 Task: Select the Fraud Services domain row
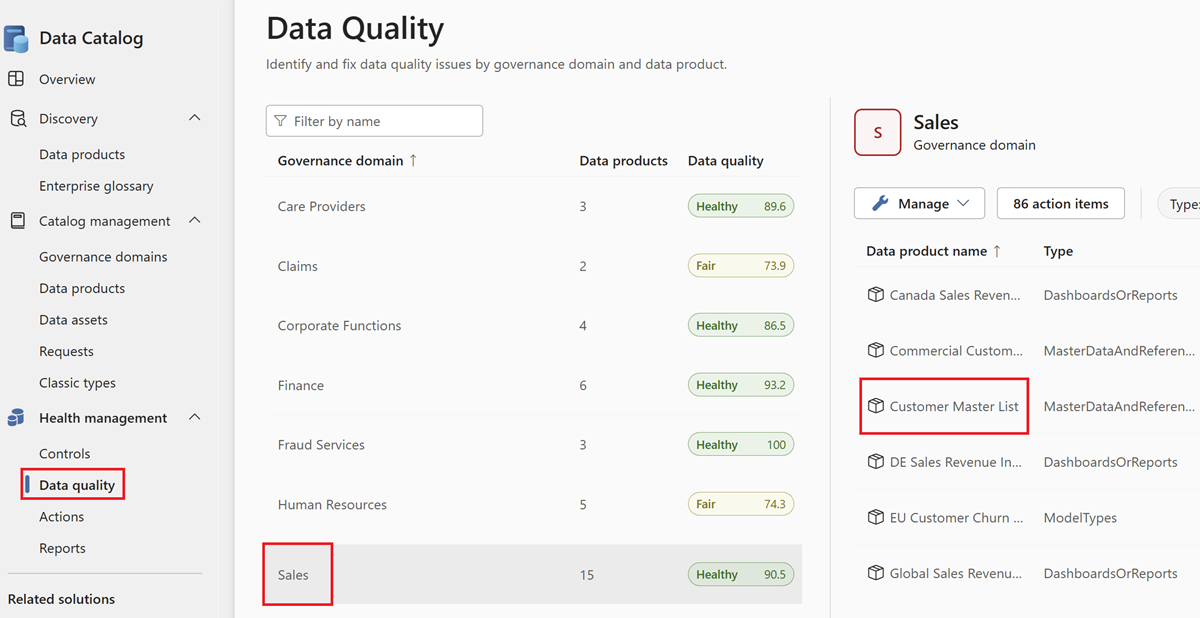click(x=534, y=444)
